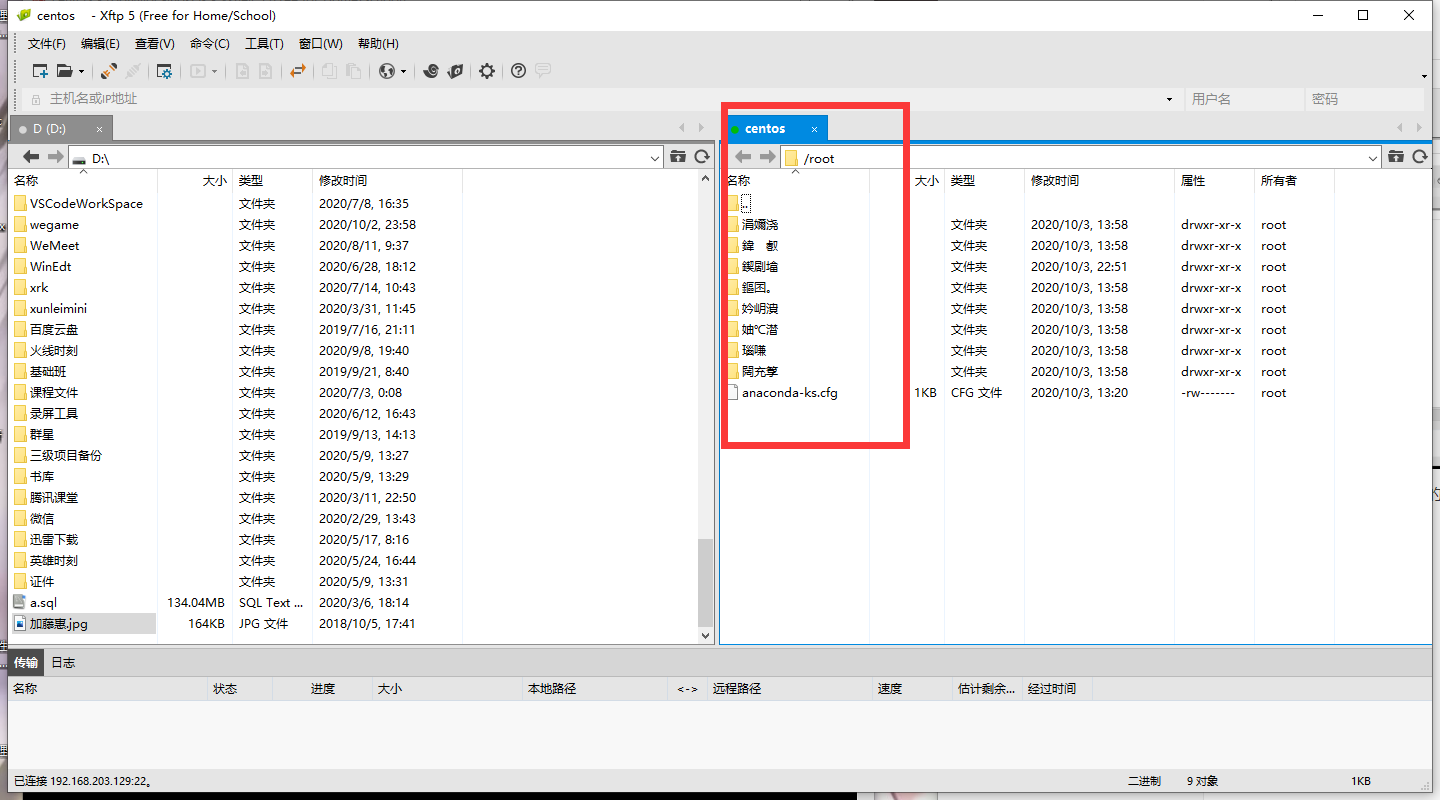
Task: Expand the Open Session dropdown arrow
Action: pos(81,72)
